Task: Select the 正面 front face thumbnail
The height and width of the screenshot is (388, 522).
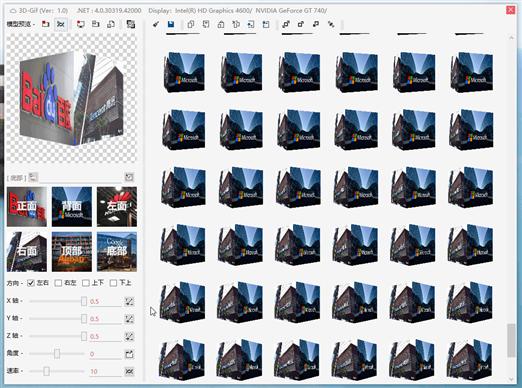Action: (27, 206)
